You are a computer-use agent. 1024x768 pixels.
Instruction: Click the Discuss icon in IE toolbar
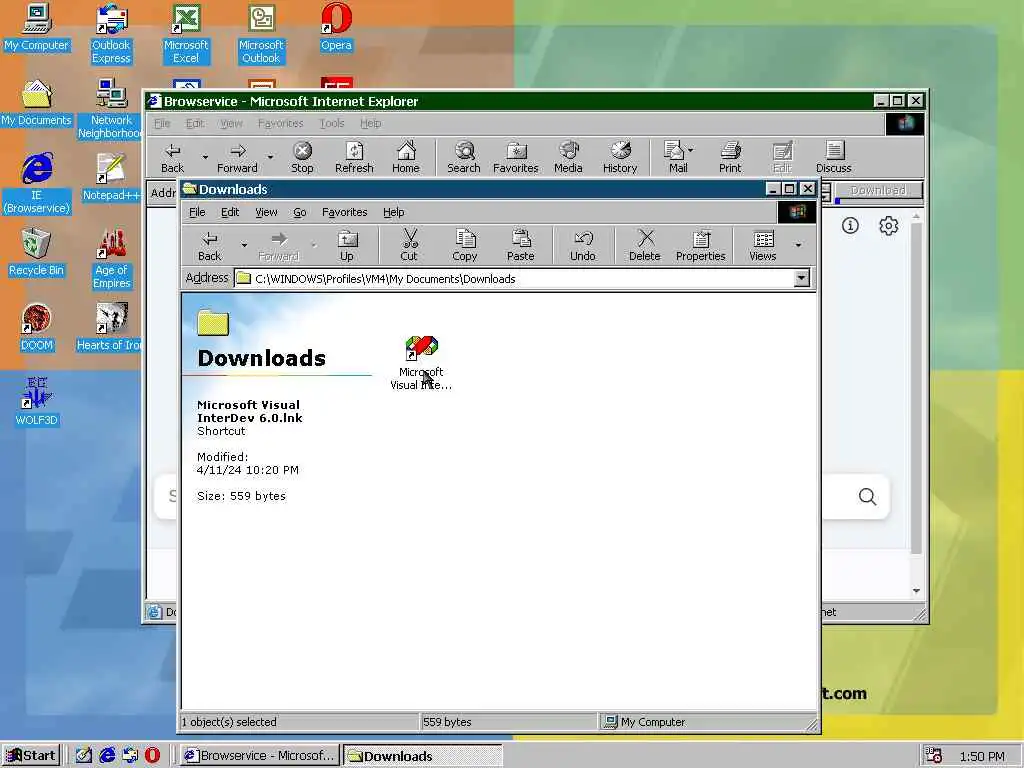click(x=834, y=157)
